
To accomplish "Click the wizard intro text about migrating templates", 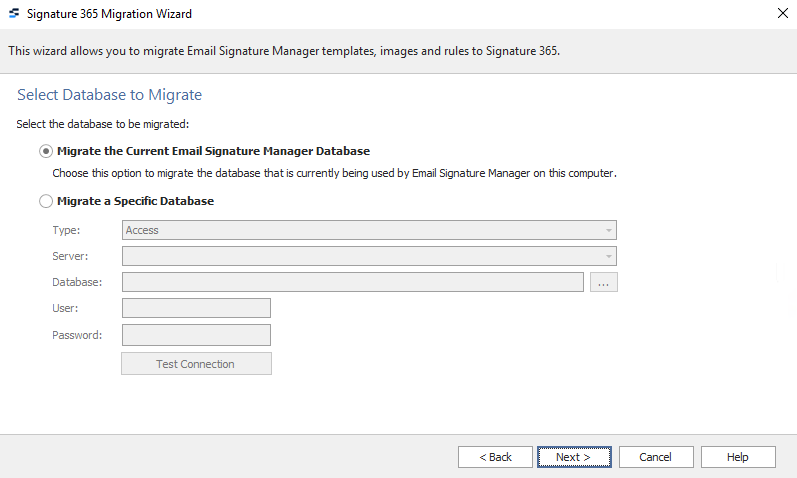I will (x=284, y=51).
